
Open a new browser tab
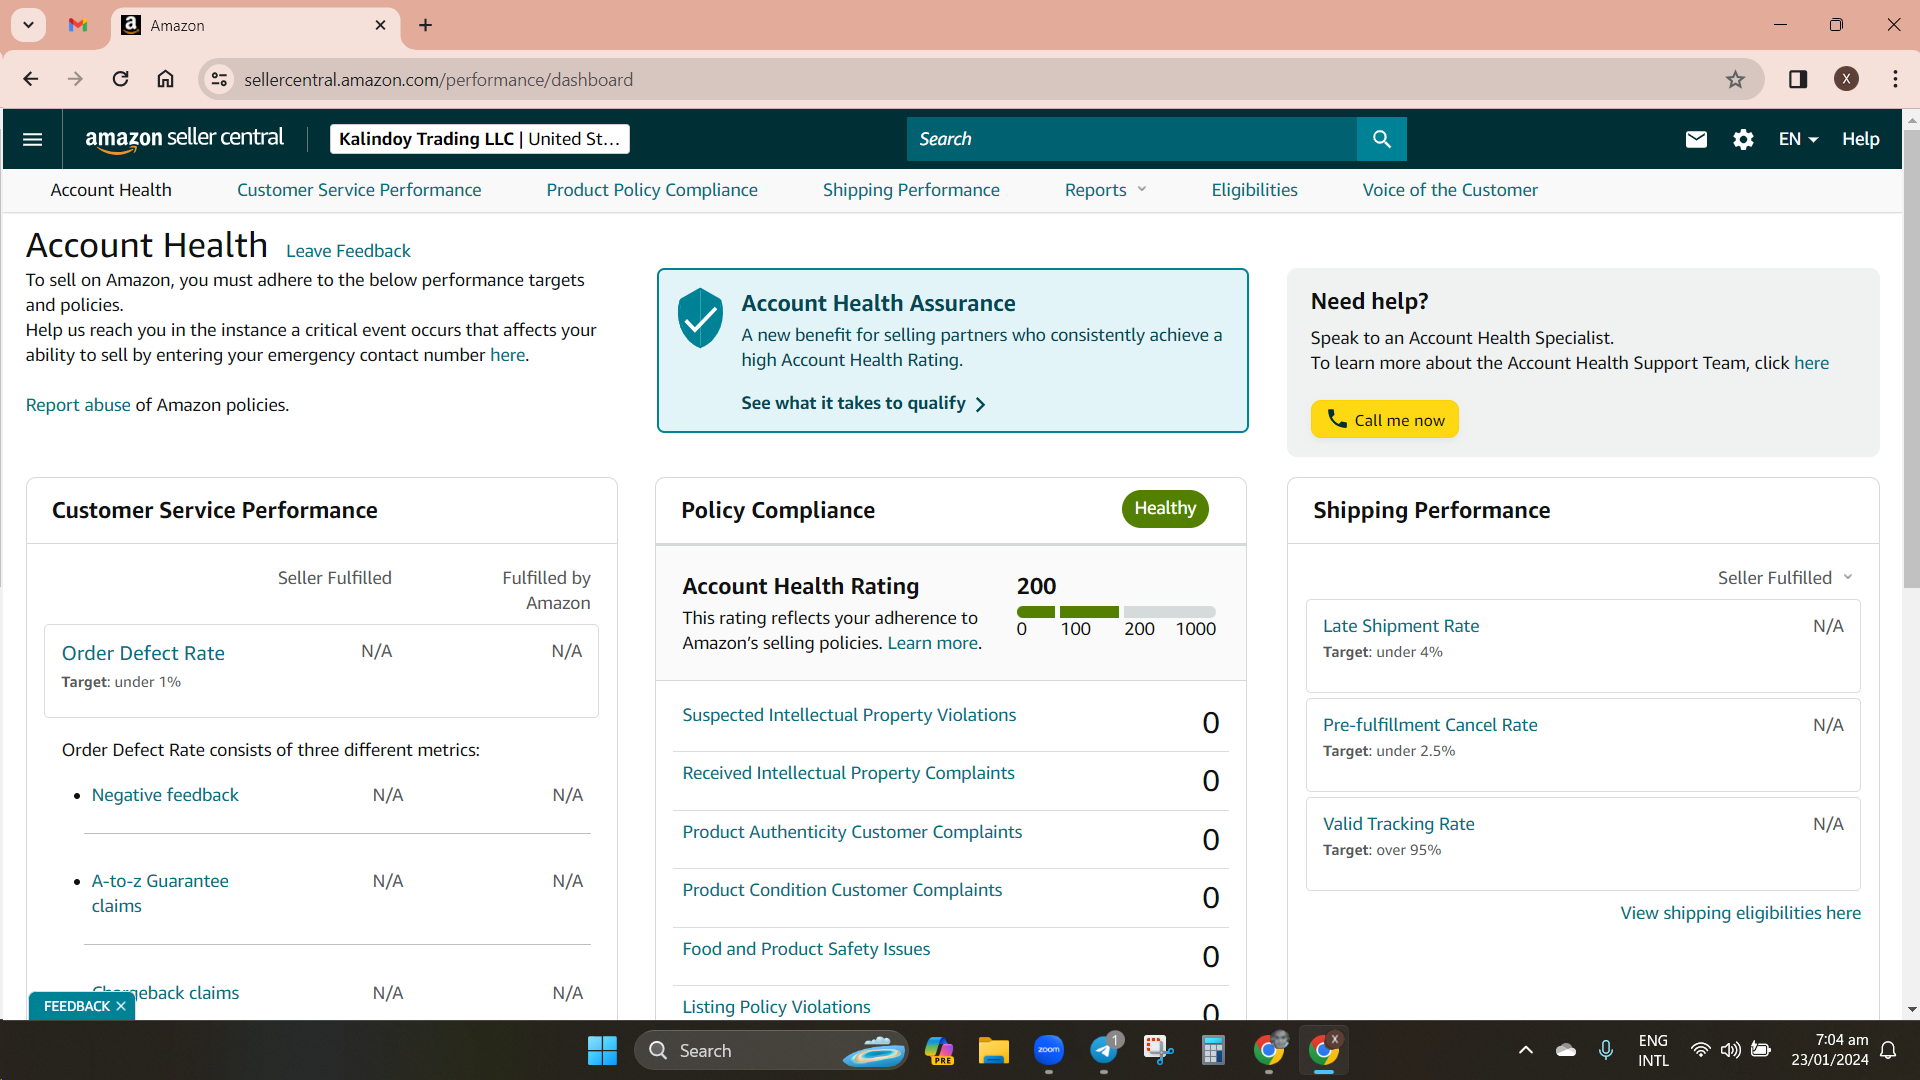[425, 25]
